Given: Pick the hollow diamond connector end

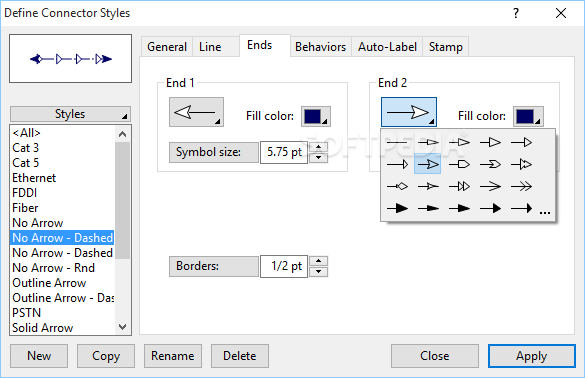Looking at the screenshot, I should pyautogui.click(x=397, y=186).
